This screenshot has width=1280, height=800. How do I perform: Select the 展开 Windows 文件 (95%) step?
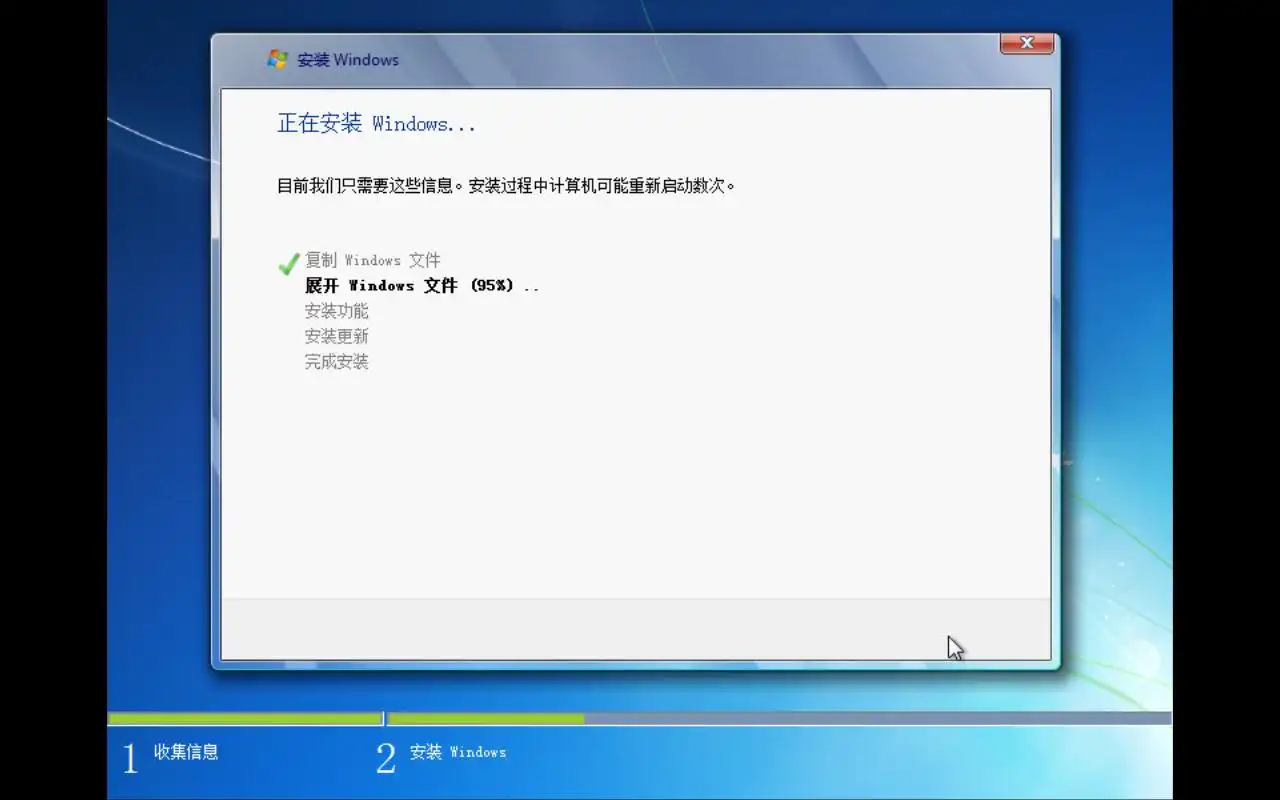click(422, 285)
